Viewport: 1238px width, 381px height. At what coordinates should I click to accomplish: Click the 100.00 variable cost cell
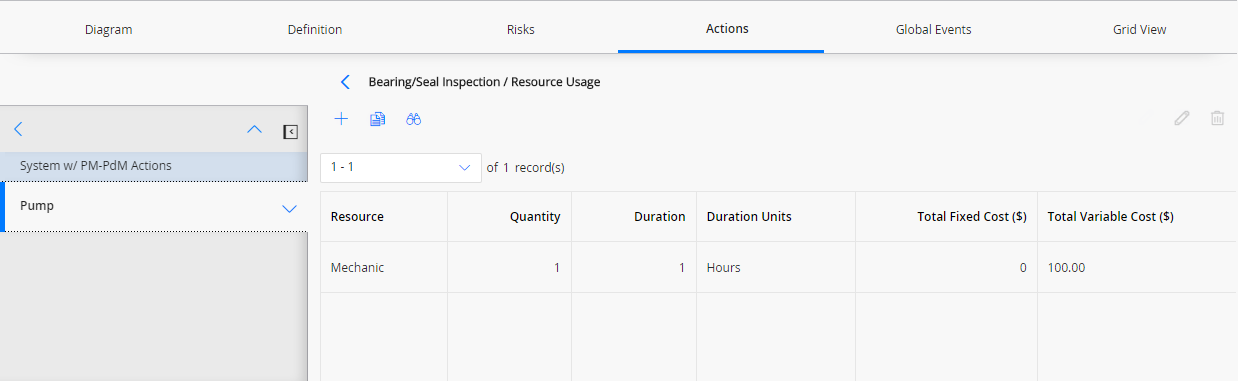(1137, 267)
